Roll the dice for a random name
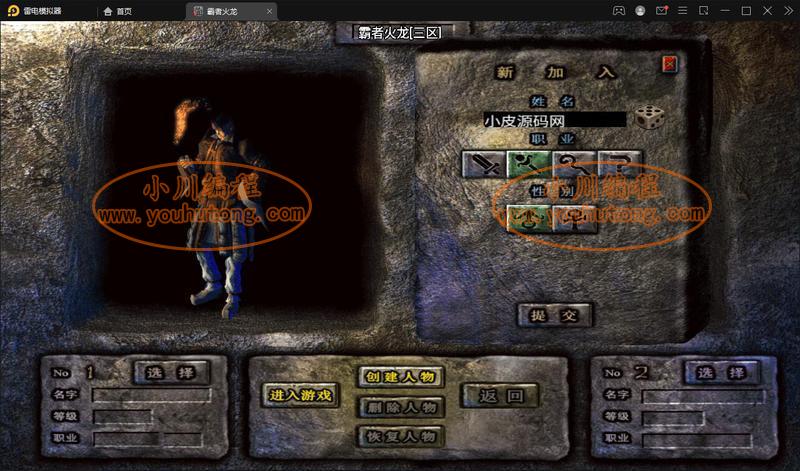Viewport: 800px width, 471px height. tap(649, 118)
